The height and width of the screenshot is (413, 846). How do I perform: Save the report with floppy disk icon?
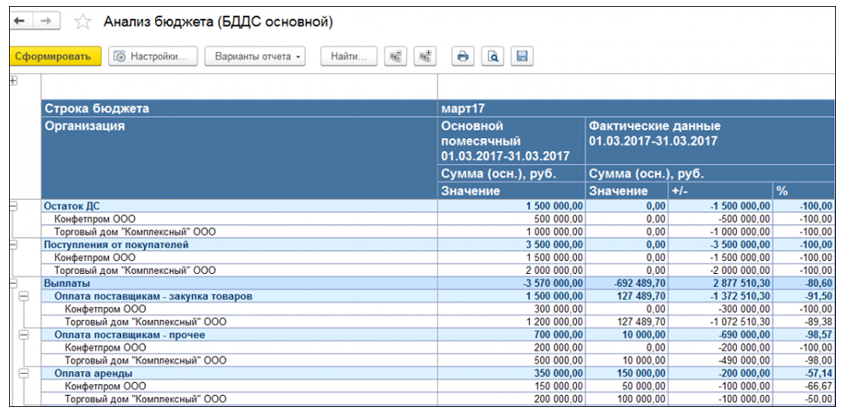click(x=522, y=57)
